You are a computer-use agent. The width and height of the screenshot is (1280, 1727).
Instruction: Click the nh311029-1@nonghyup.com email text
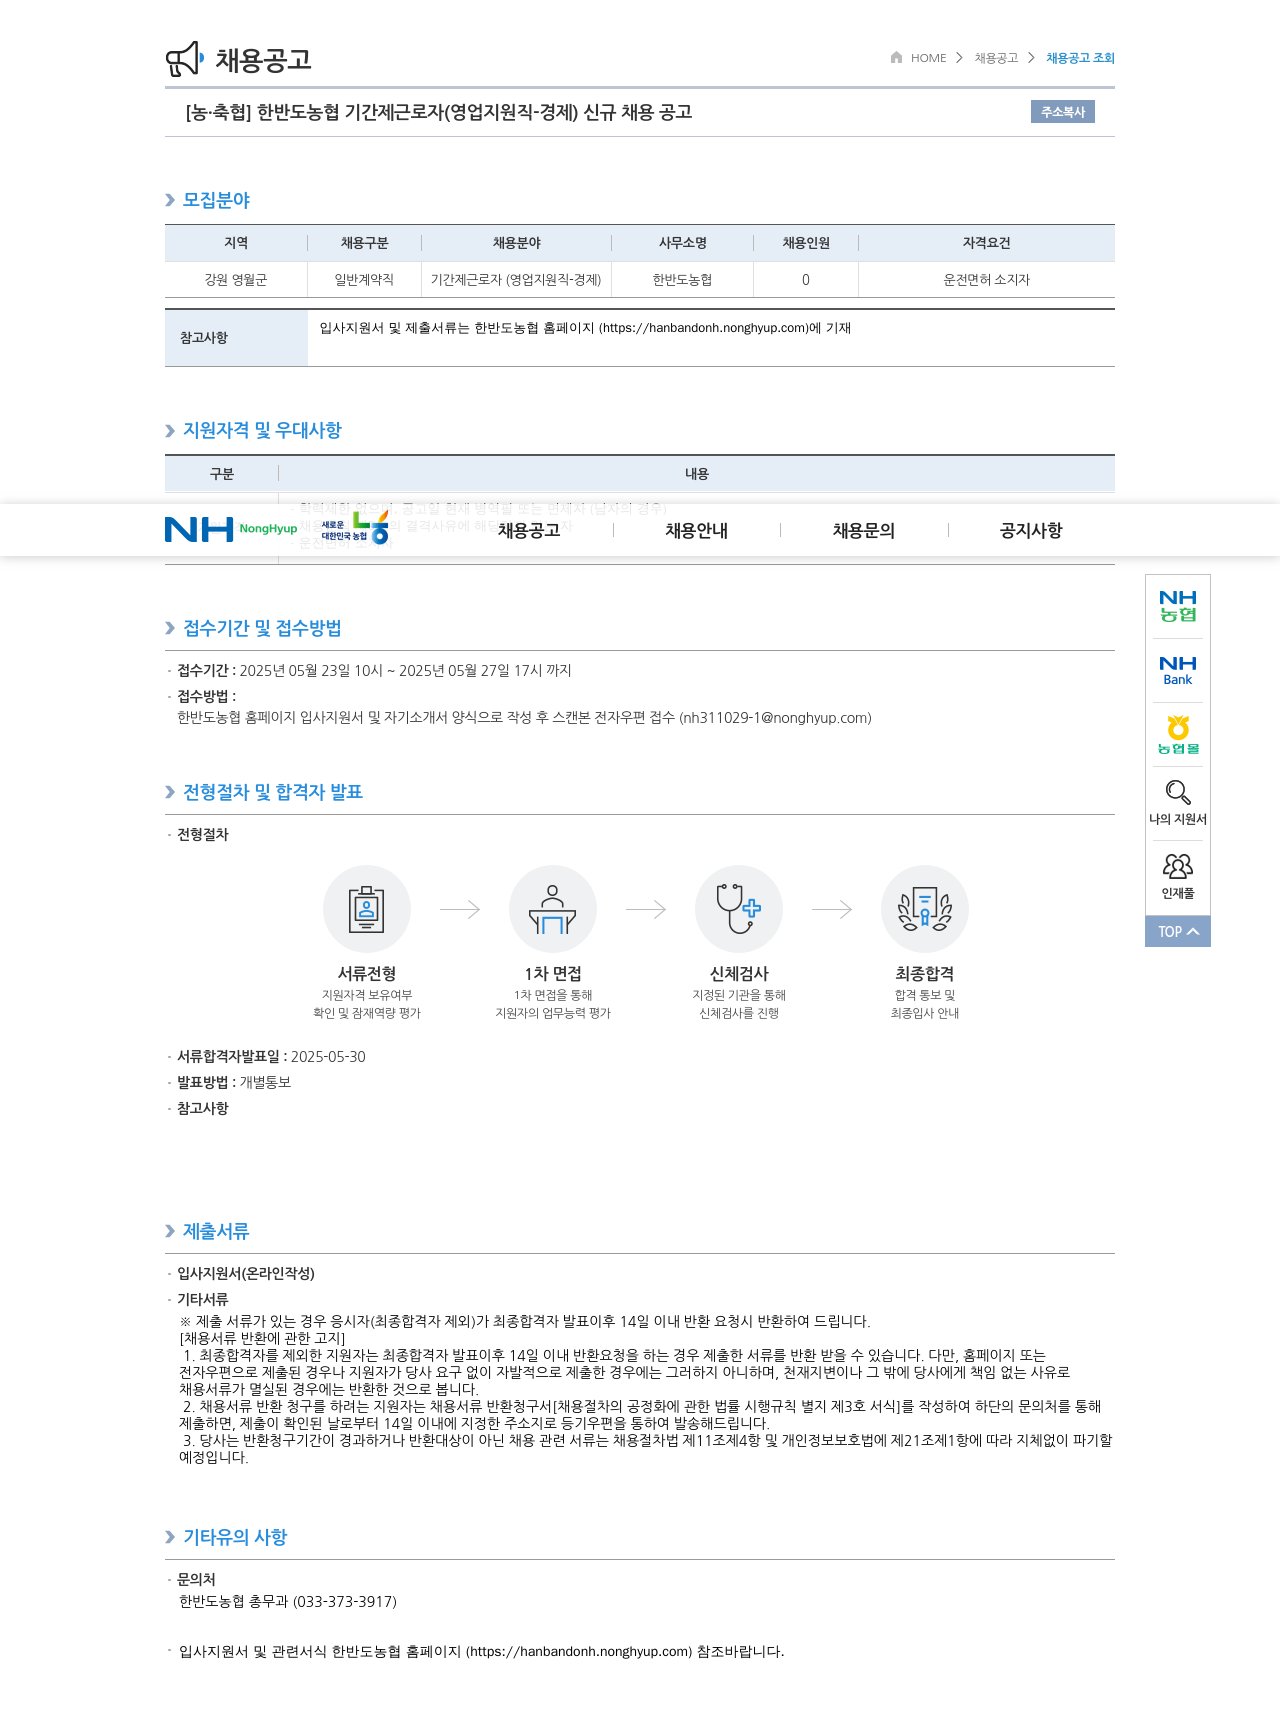tap(775, 718)
